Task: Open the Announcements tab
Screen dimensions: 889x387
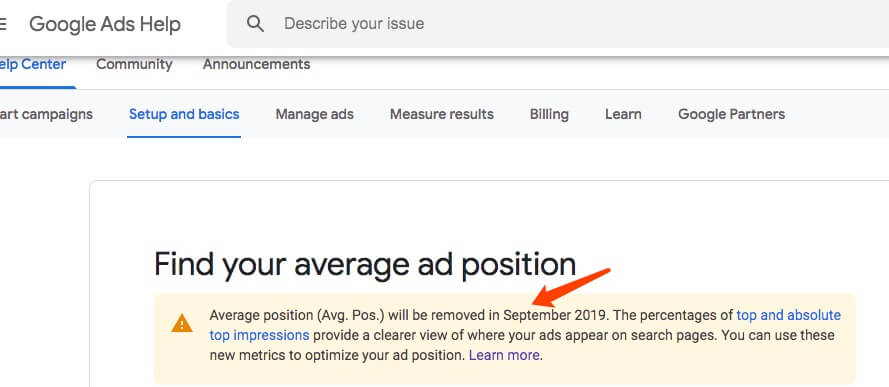Action: pyautogui.click(x=256, y=65)
